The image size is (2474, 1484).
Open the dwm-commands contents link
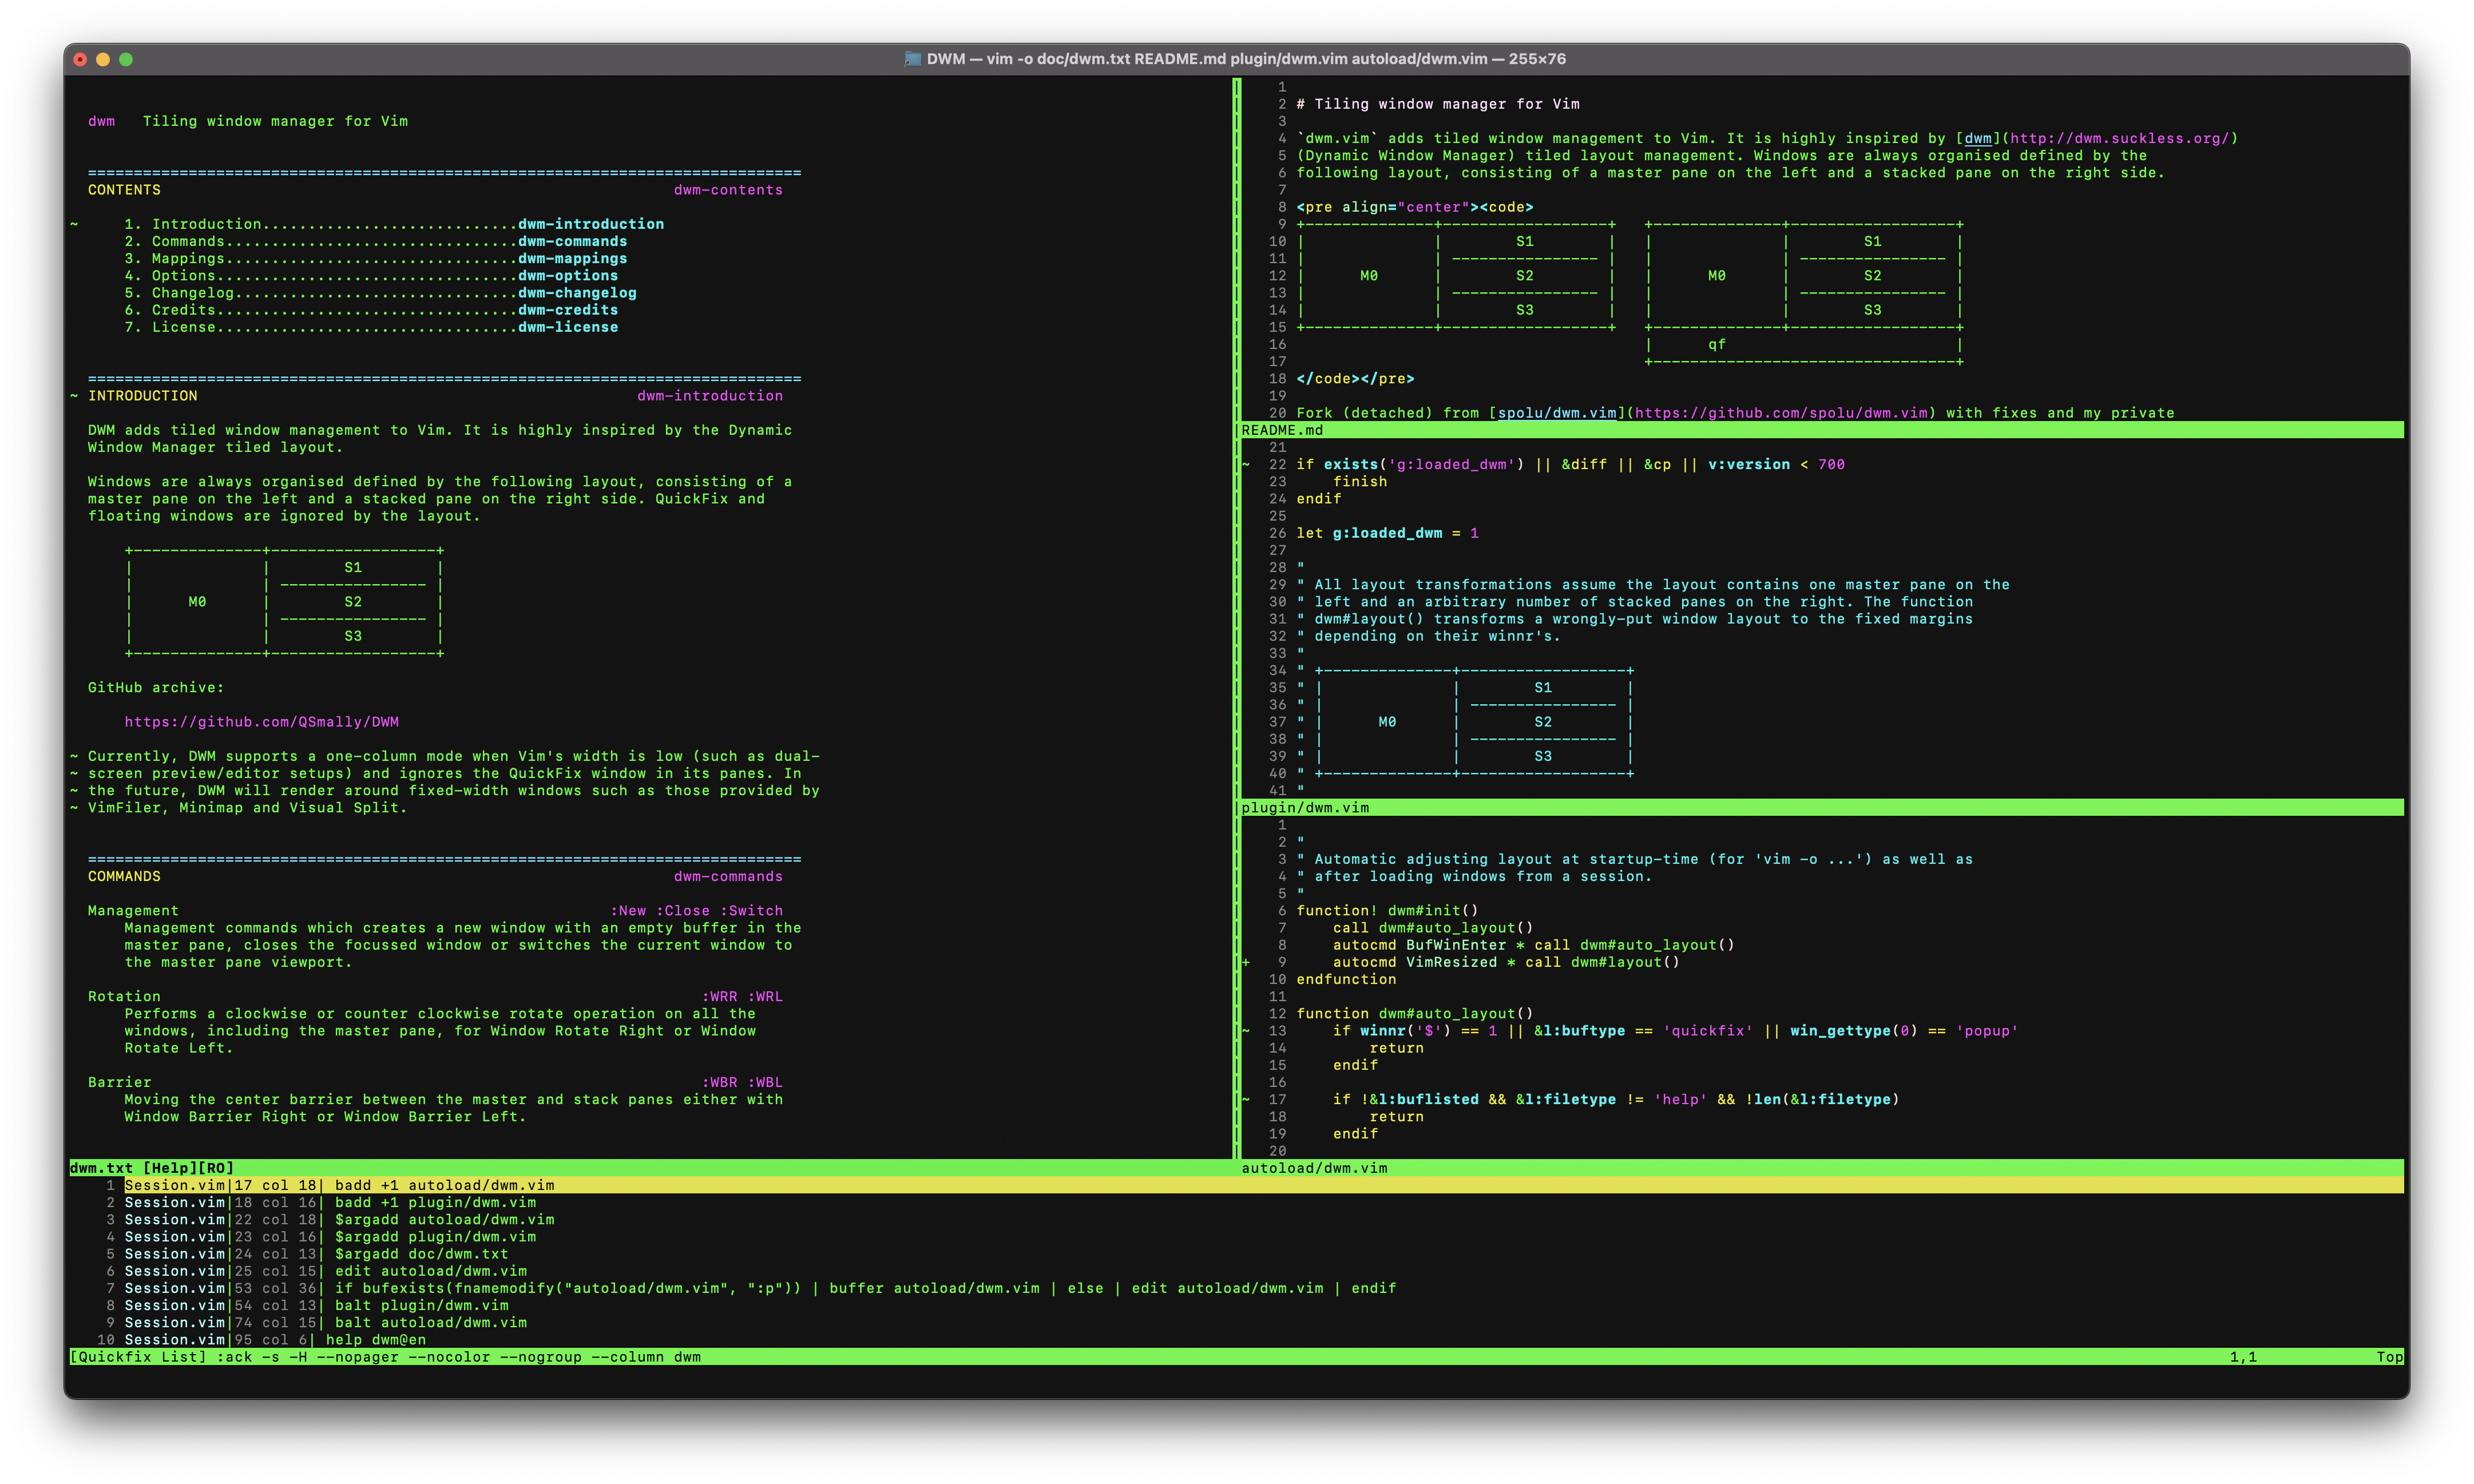[572, 241]
